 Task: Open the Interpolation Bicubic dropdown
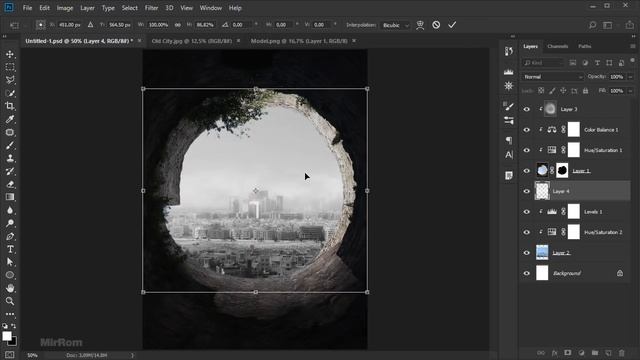(395, 25)
